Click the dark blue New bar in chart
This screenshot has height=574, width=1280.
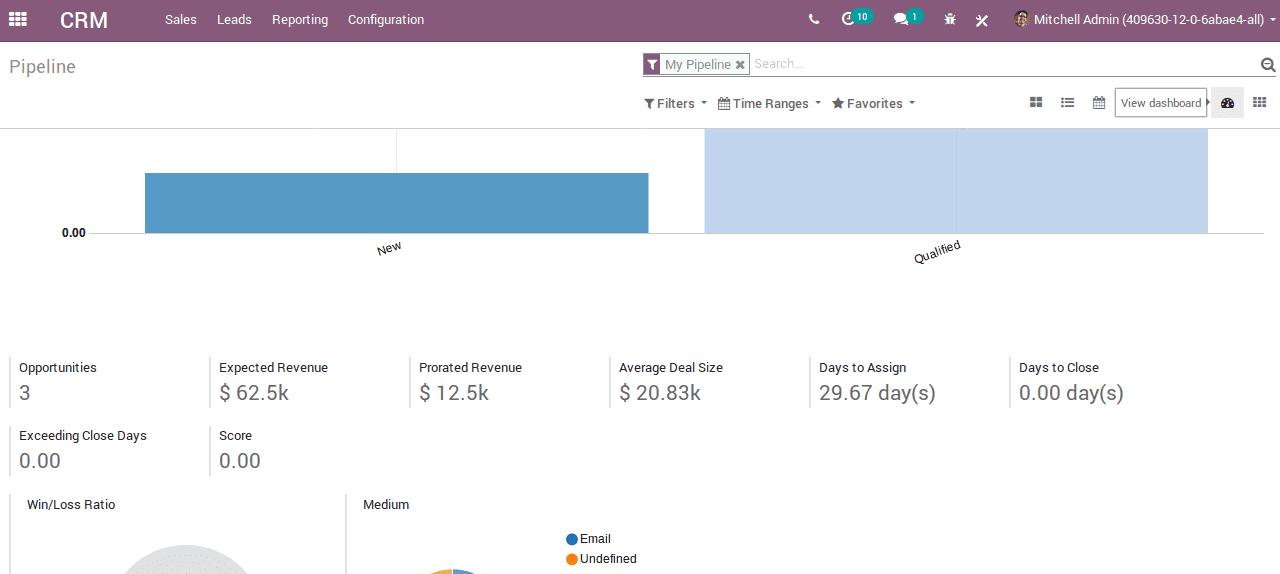[396, 203]
